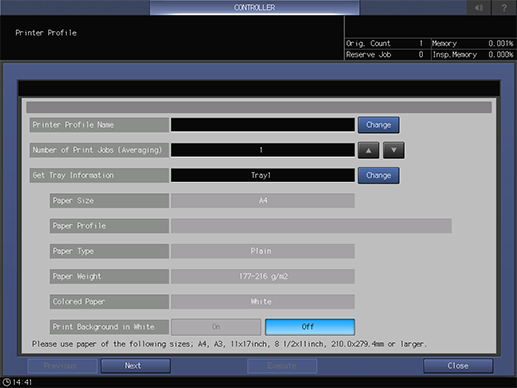The width and height of the screenshot is (517, 388).
Task: Click the White colored paper value
Action: tap(263, 302)
